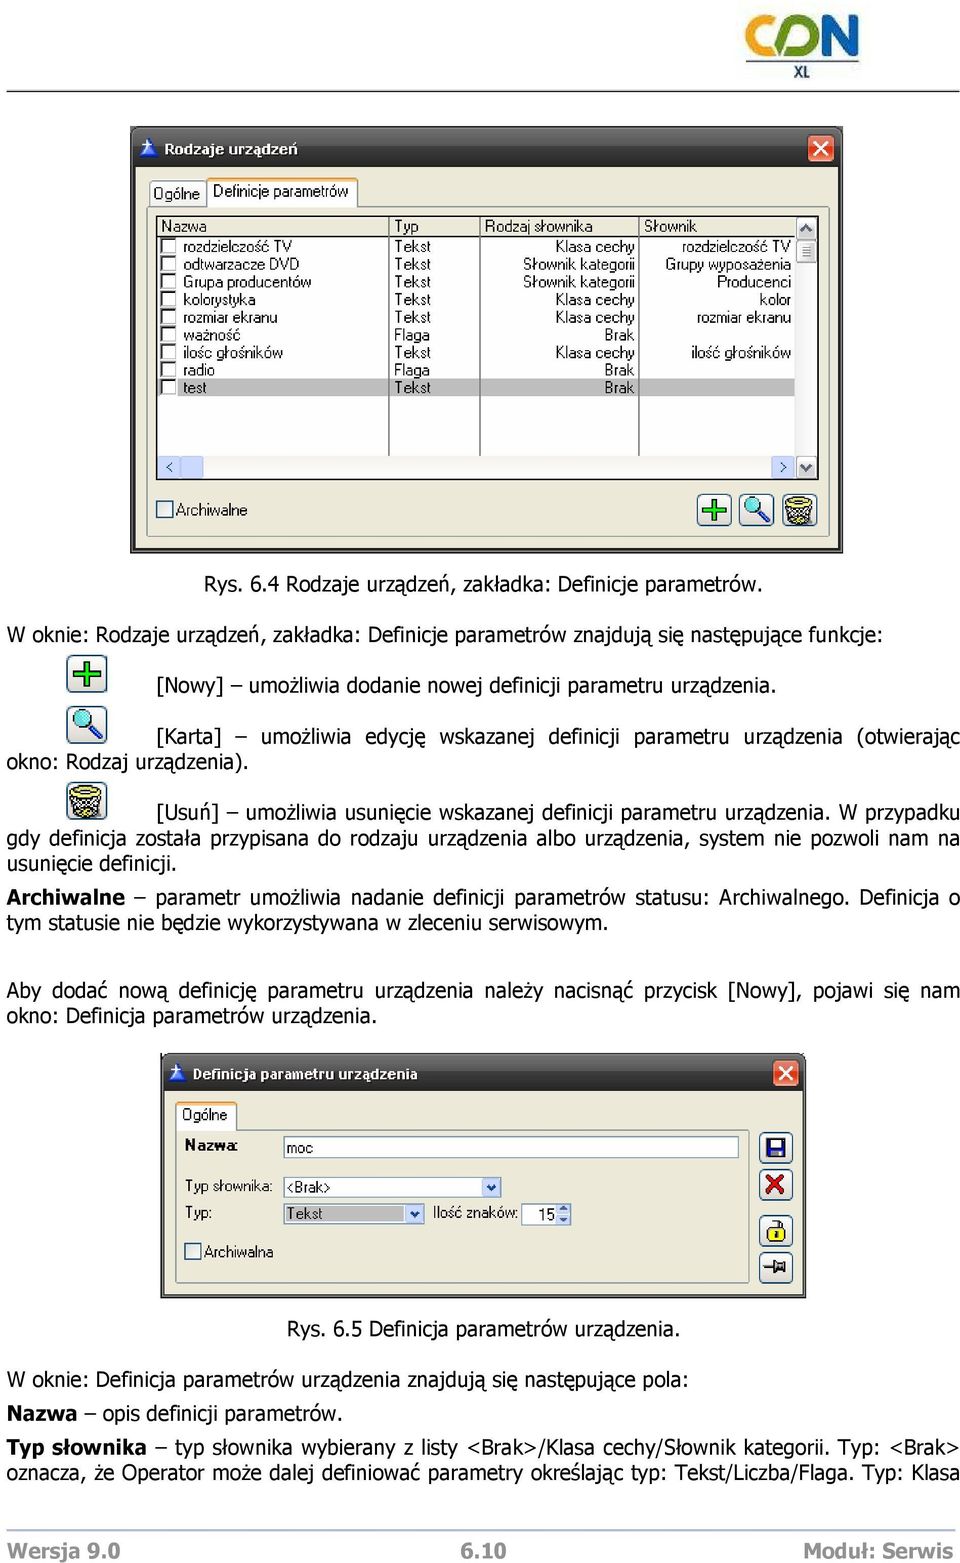960x1563 pixels.
Task: Tick the checkbox for ilość głośników row
Action: (x=169, y=352)
